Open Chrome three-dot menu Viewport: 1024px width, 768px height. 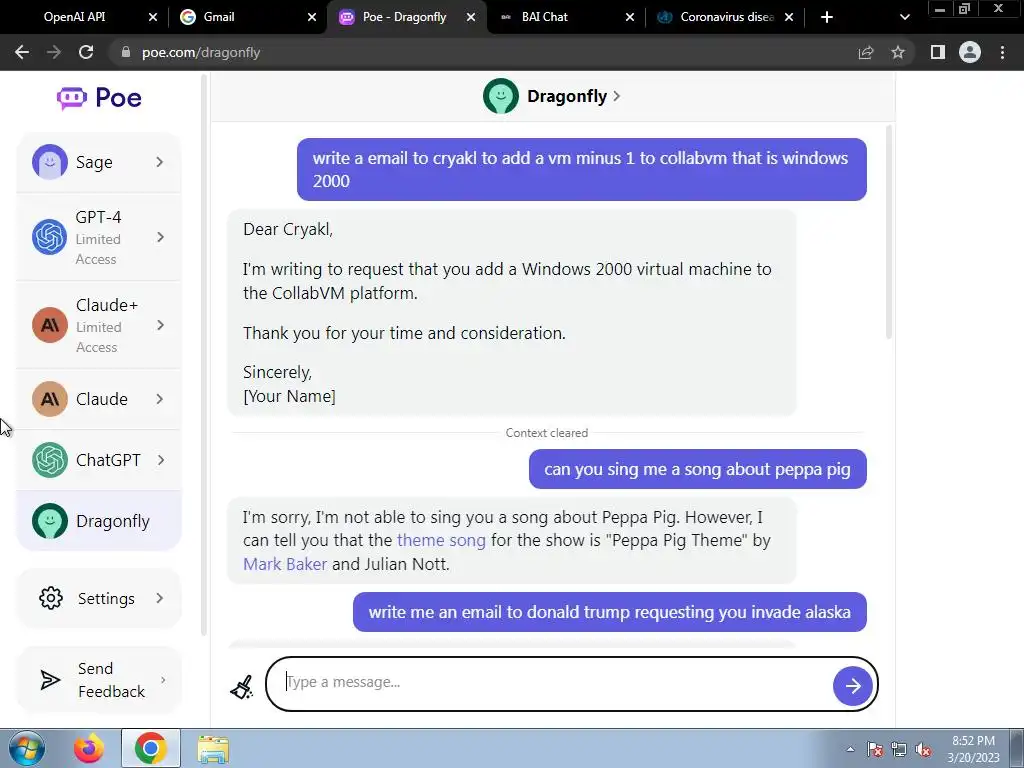click(x=1002, y=52)
